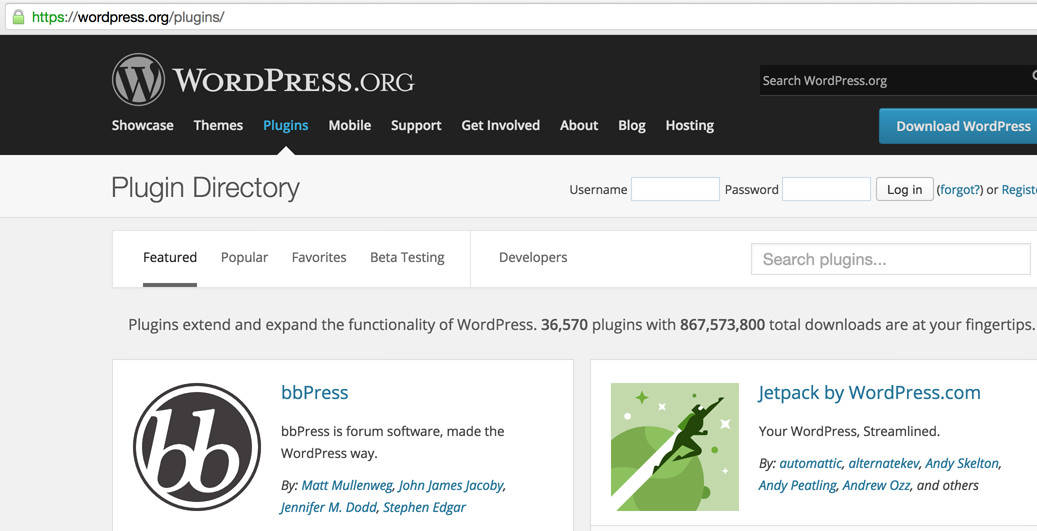
Task: Click About in the header
Action: coord(579,125)
